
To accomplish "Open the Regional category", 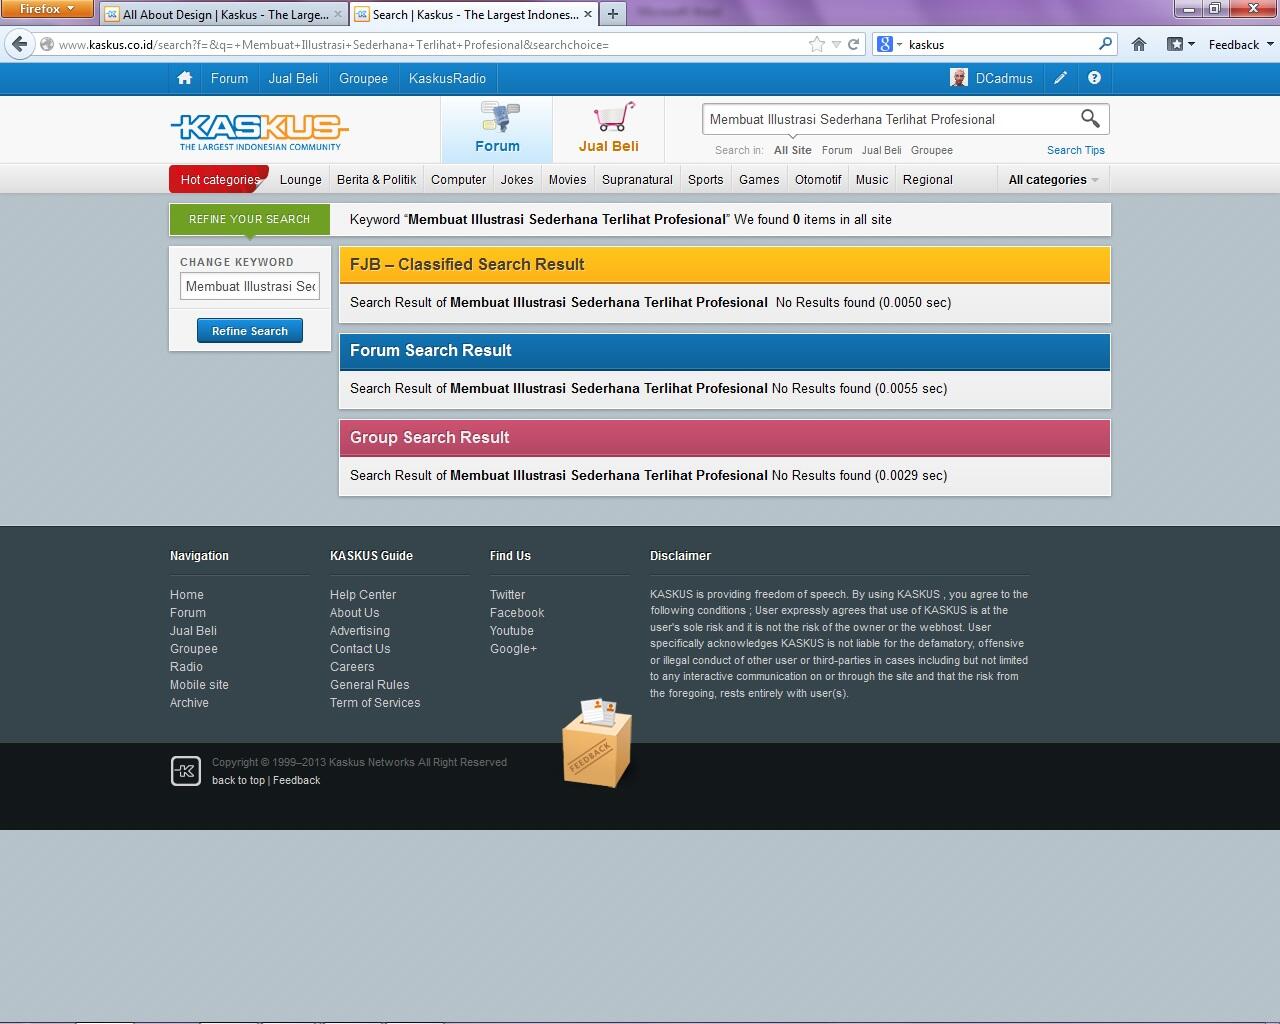I will (928, 180).
